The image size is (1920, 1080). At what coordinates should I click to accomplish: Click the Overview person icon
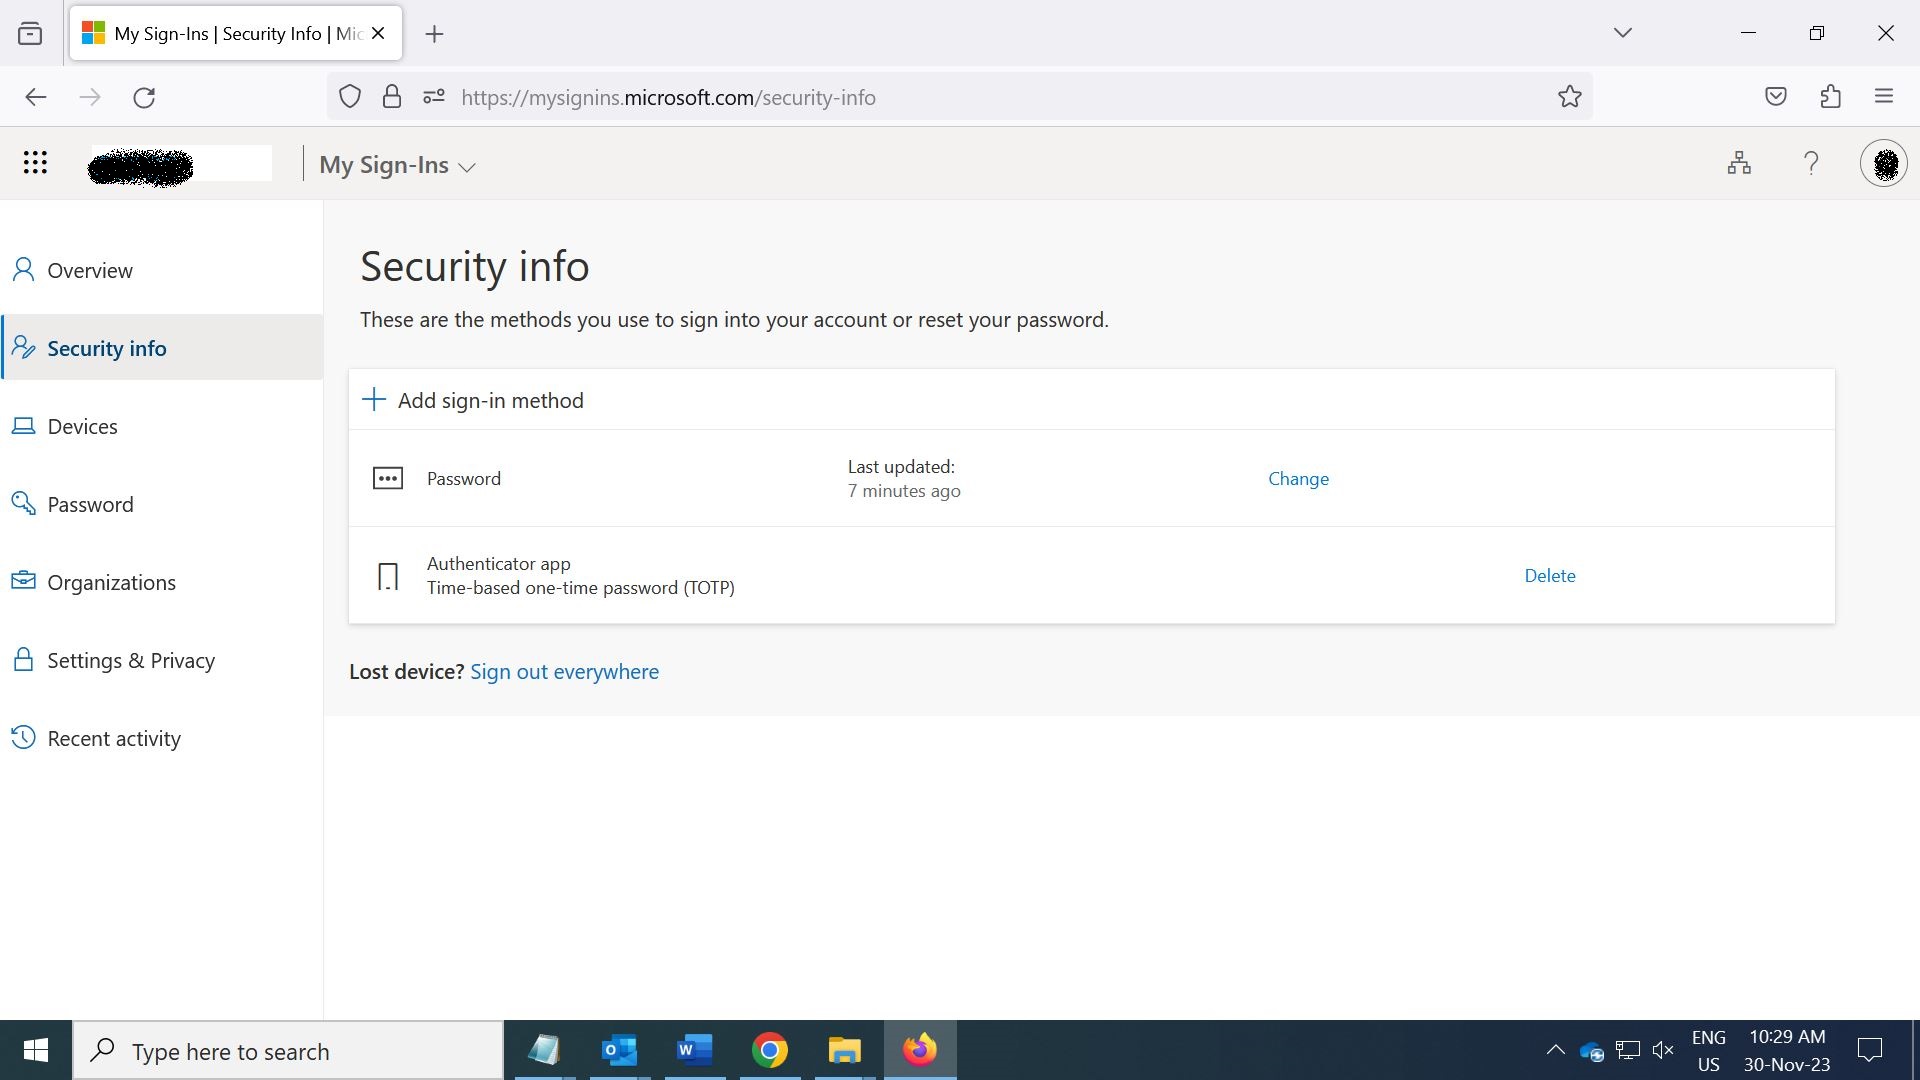24,269
